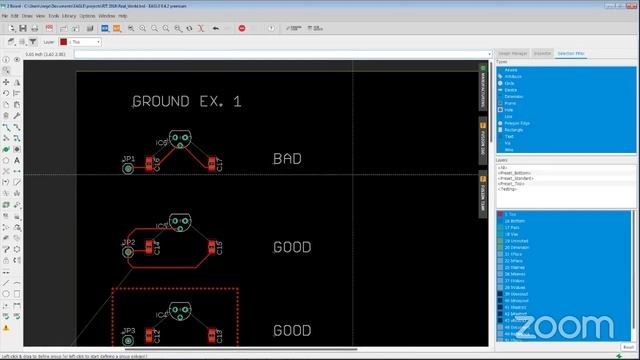Click the red Stop icon
Image resolution: width=640 pixels, height=360 pixels.
click(x=242, y=28)
